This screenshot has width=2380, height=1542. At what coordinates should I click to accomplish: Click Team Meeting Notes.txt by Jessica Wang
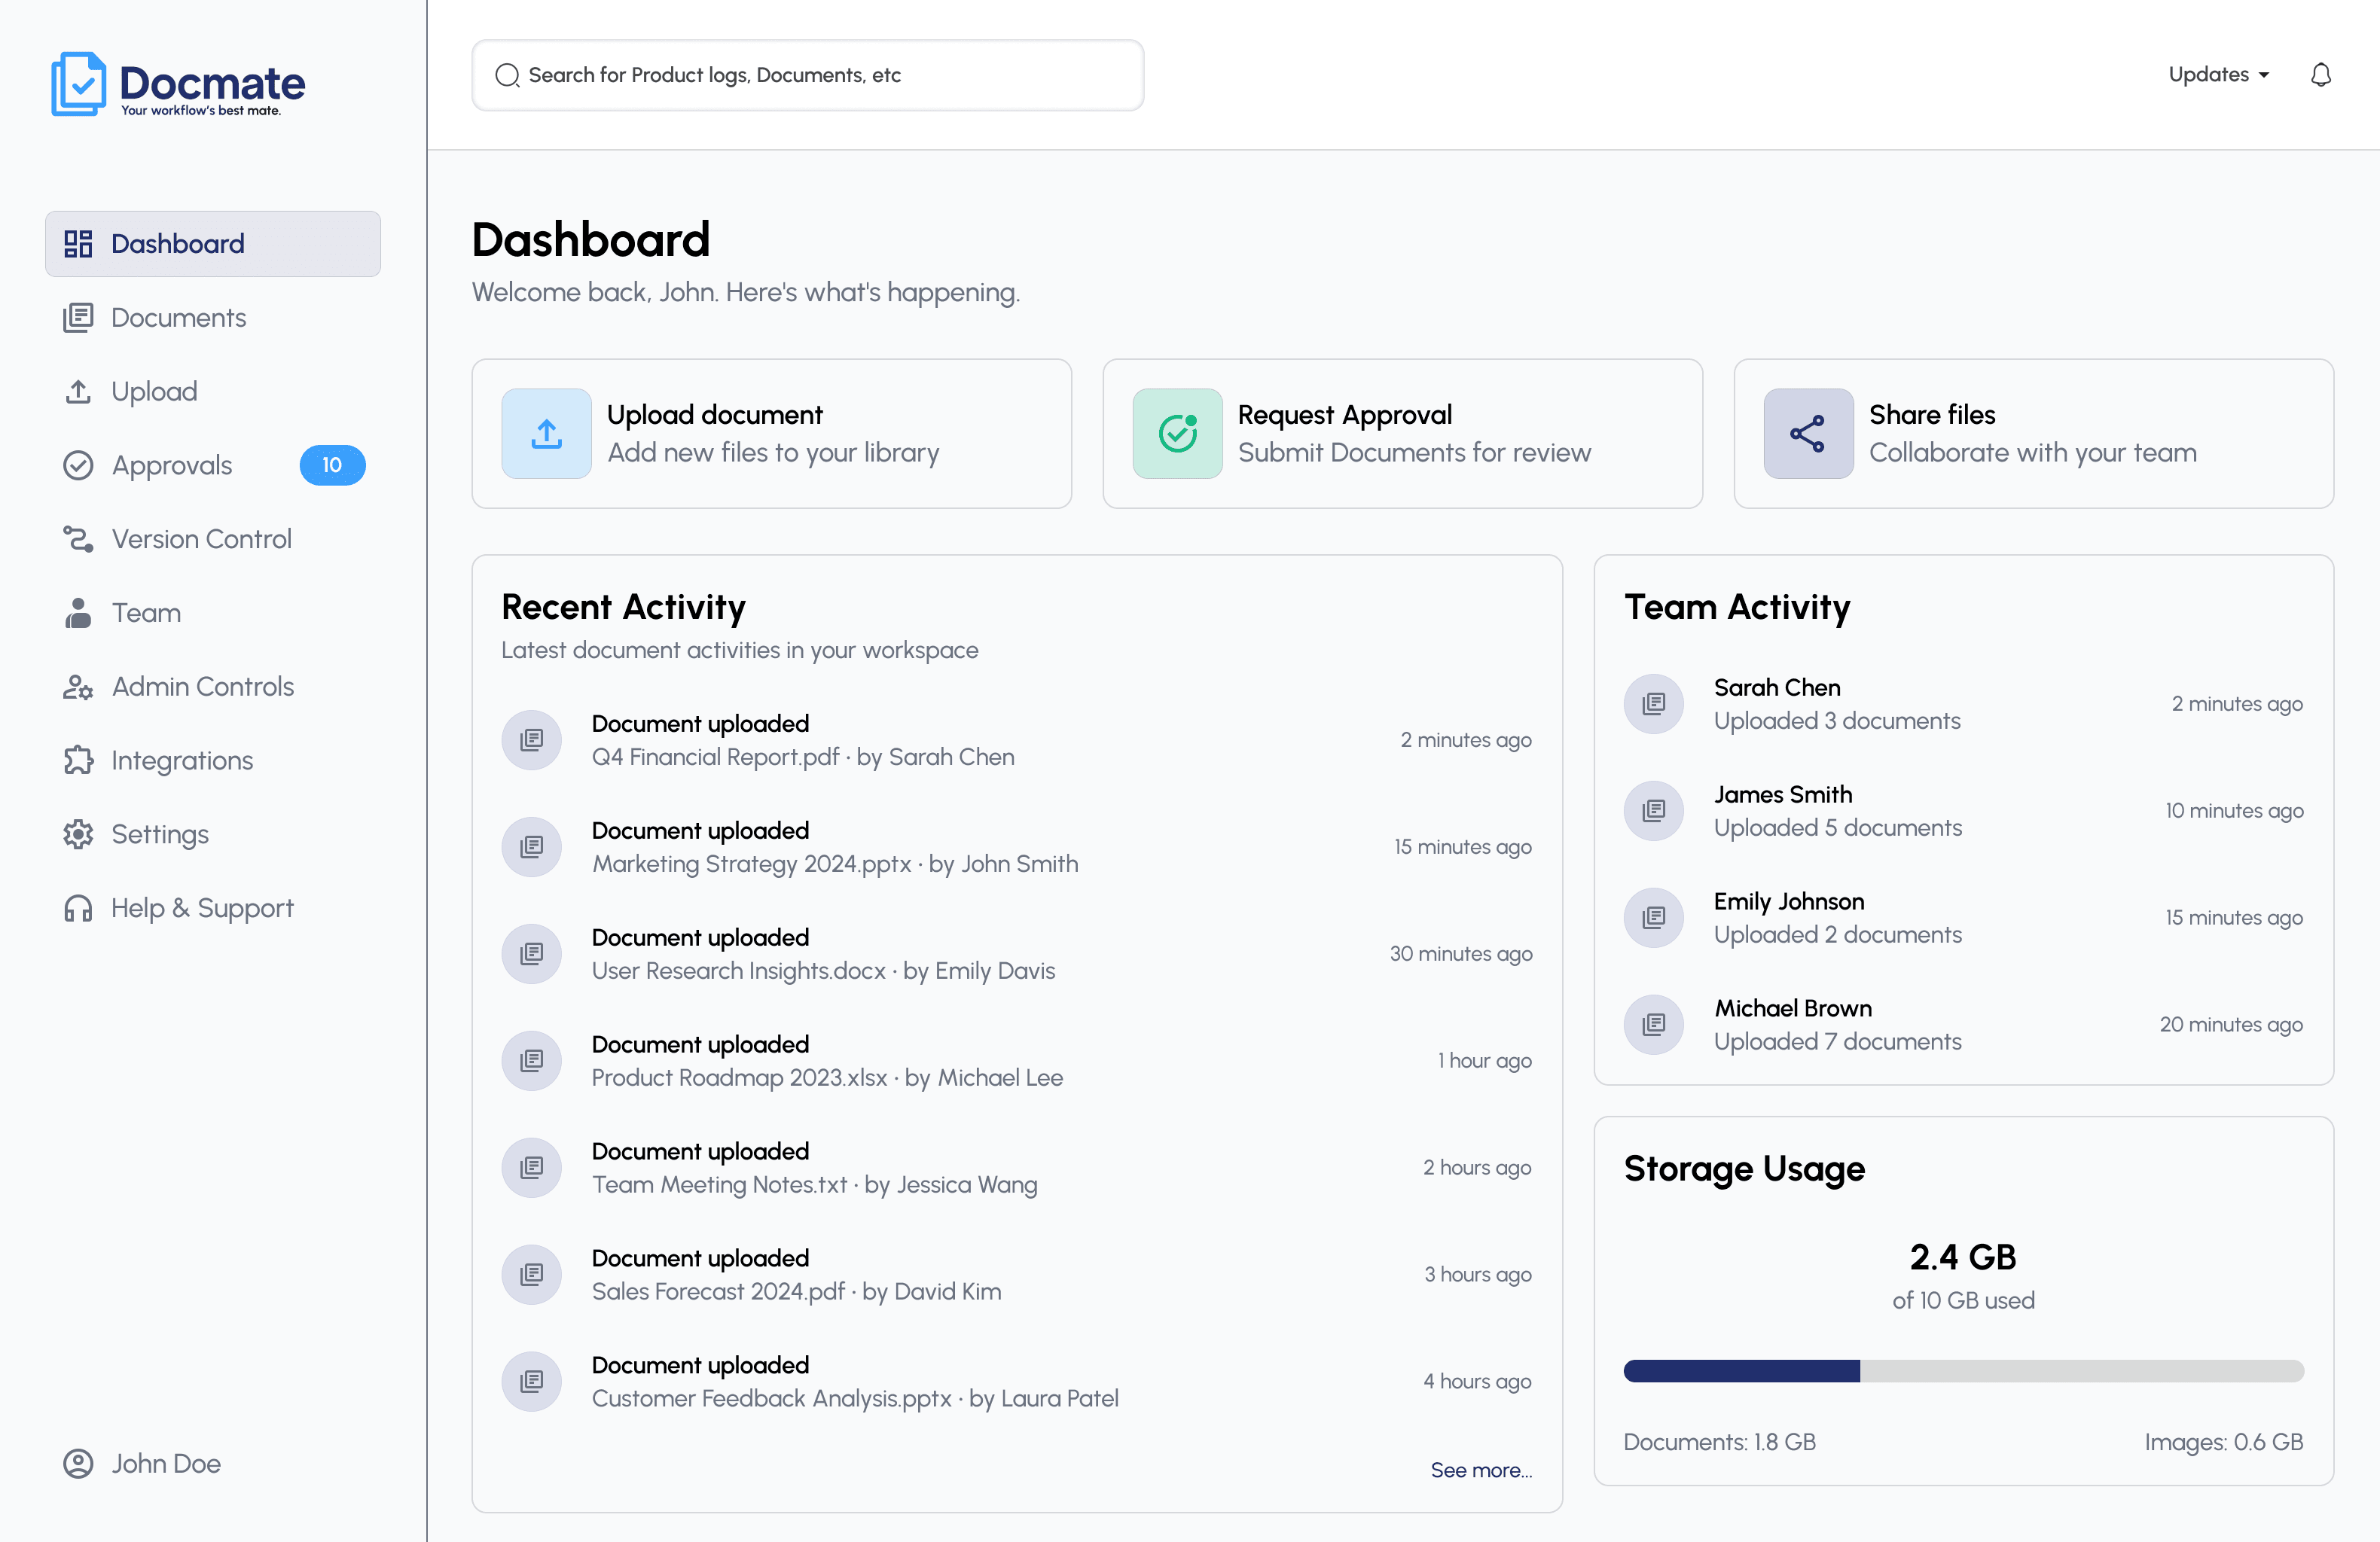tap(814, 1185)
